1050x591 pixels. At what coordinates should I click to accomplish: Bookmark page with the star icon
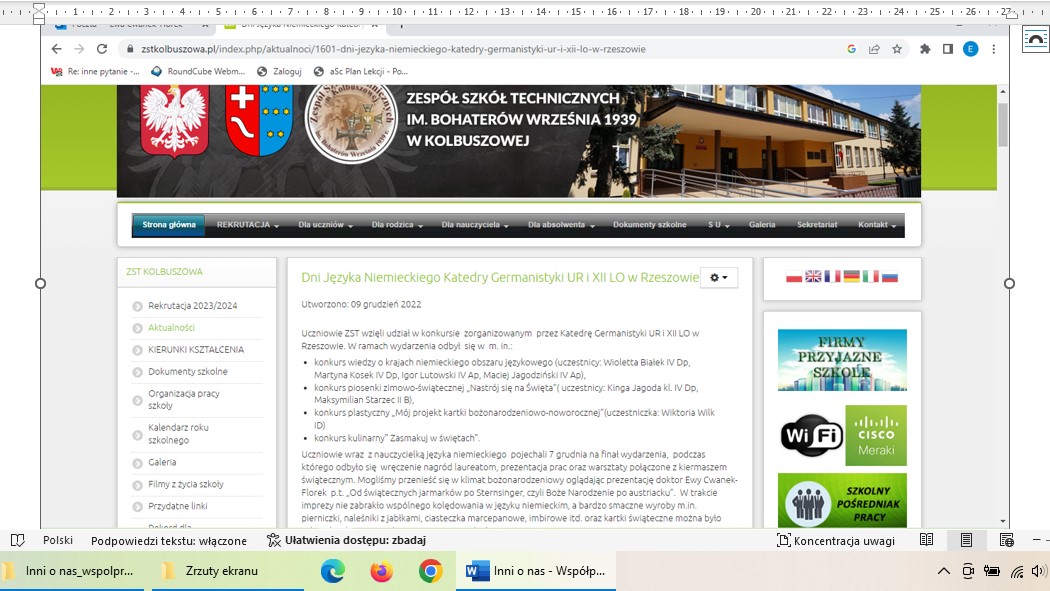coord(897,49)
